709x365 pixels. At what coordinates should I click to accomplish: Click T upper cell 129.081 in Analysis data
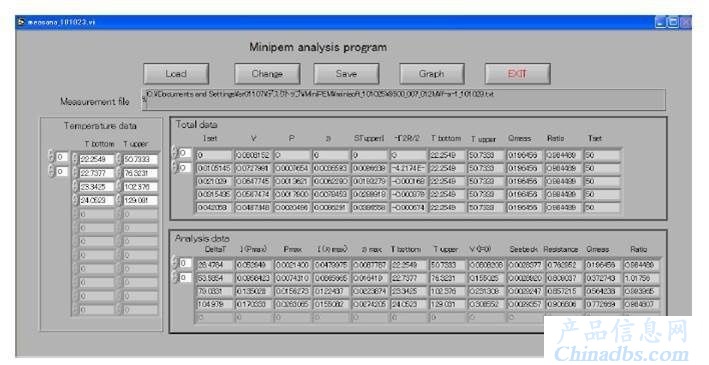click(447, 304)
